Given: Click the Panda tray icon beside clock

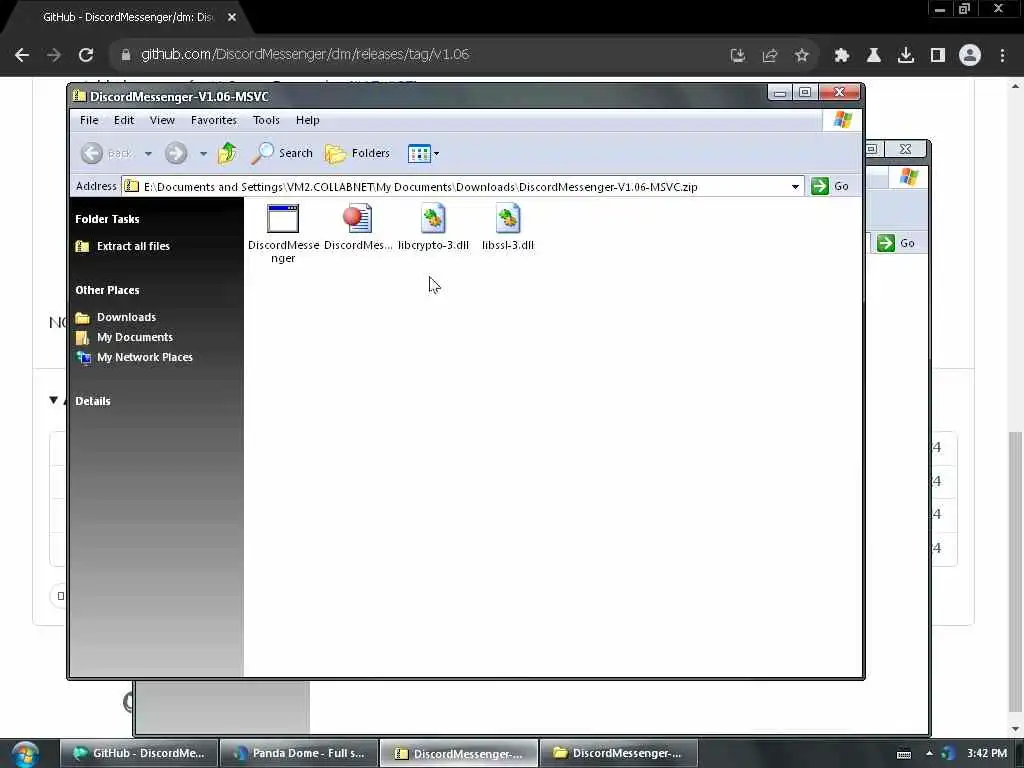Looking at the screenshot, I should pos(948,754).
